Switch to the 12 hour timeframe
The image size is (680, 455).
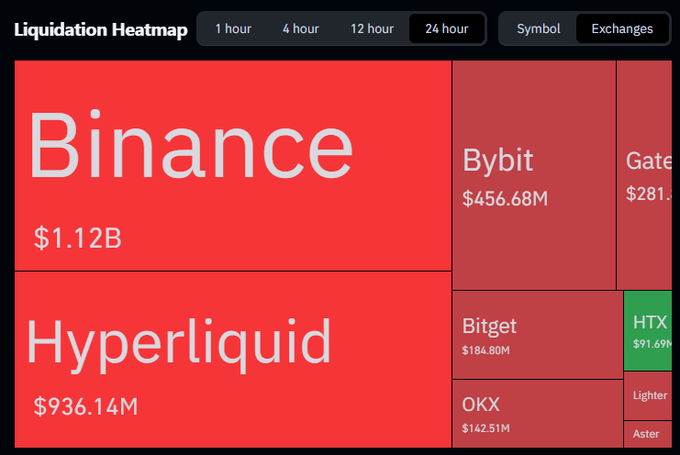tap(372, 29)
